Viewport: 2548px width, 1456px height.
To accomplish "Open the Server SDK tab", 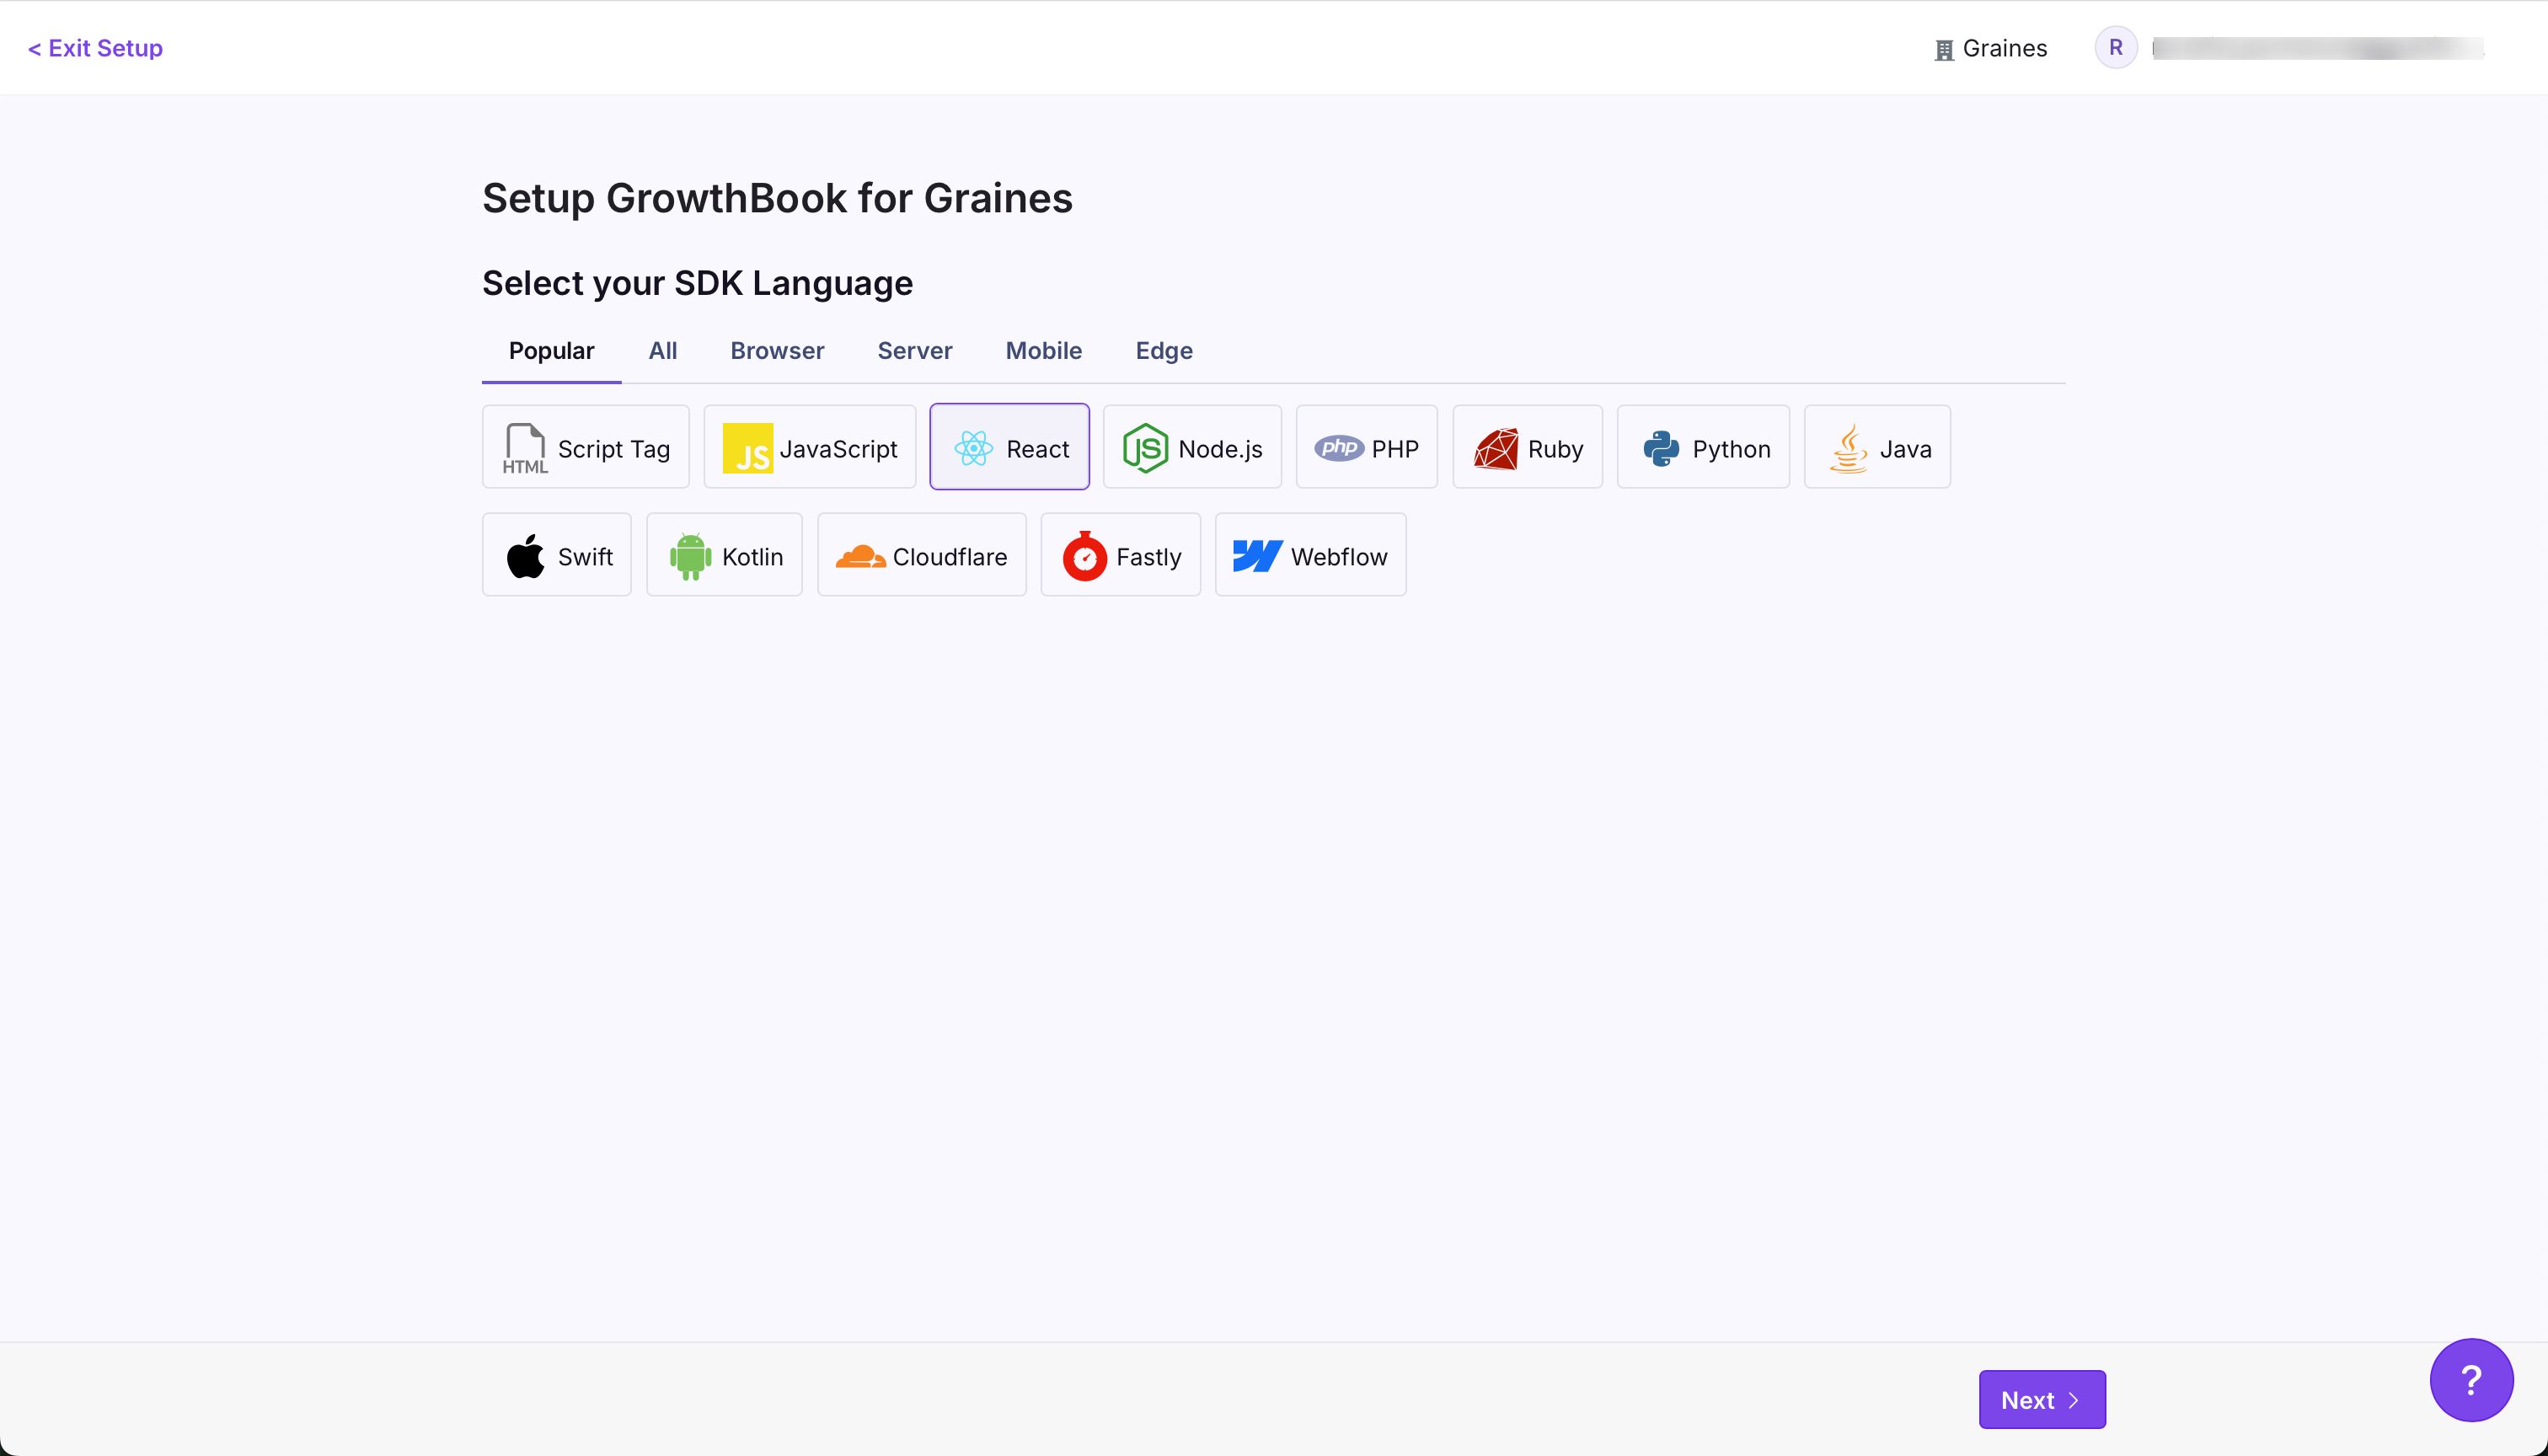I will click(x=914, y=350).
